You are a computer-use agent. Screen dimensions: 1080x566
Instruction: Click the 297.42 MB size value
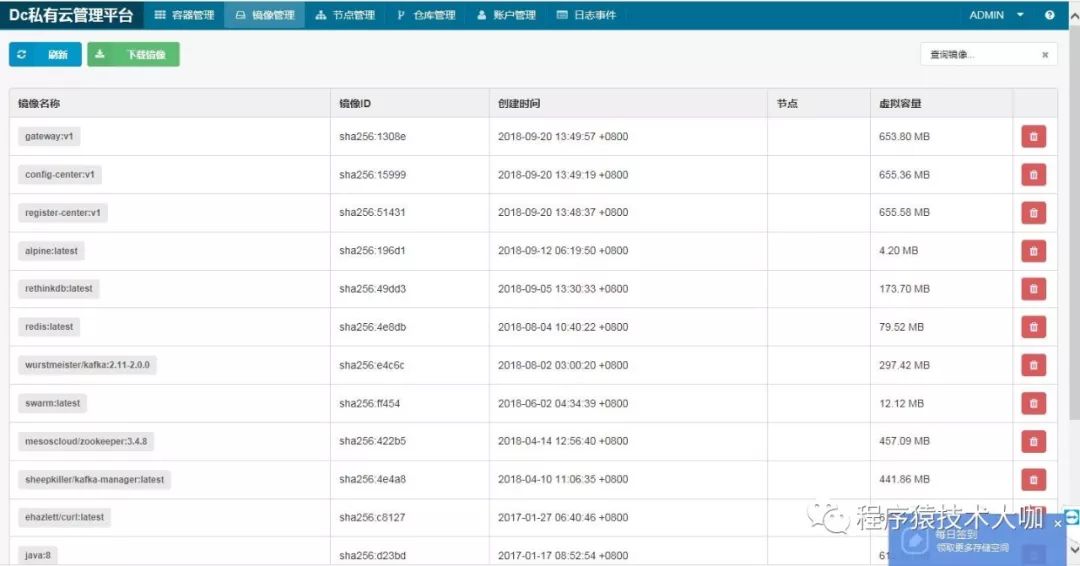click(904, 365)
